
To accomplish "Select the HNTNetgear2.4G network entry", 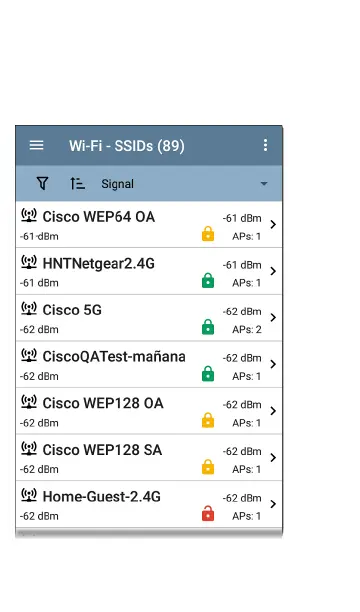I will [x=149, y=271].
